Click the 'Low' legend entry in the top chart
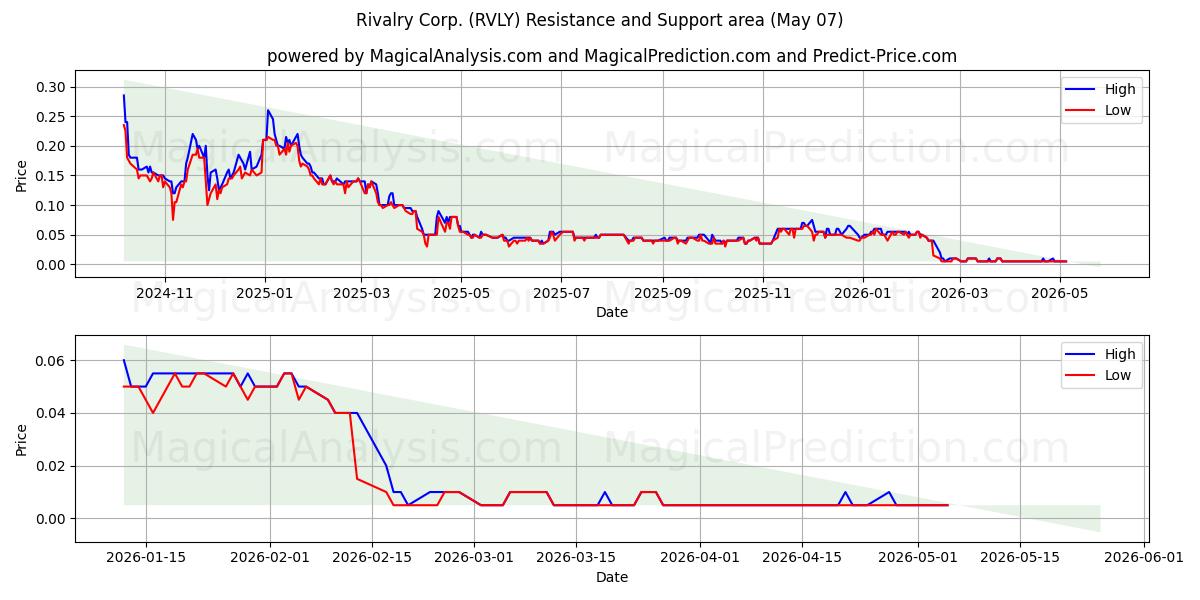The width and height of the screenshot is (1200, 600). click(x=1118, y=111)
